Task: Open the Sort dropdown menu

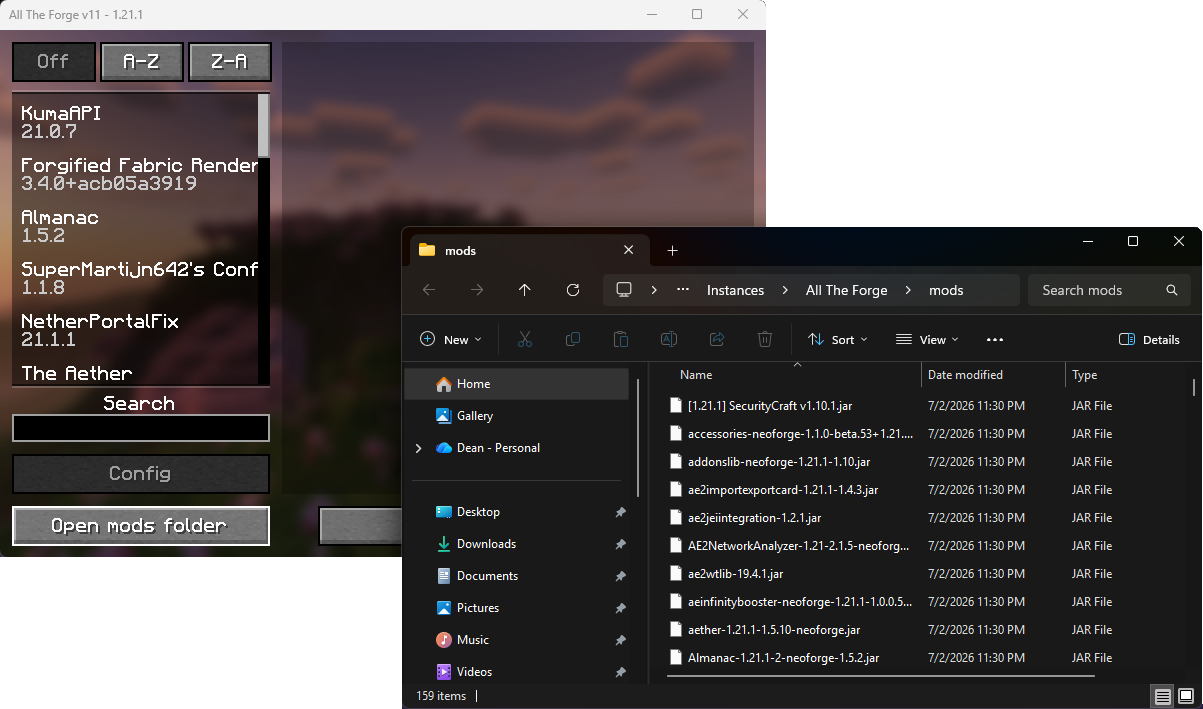Action: coord(838,339)
